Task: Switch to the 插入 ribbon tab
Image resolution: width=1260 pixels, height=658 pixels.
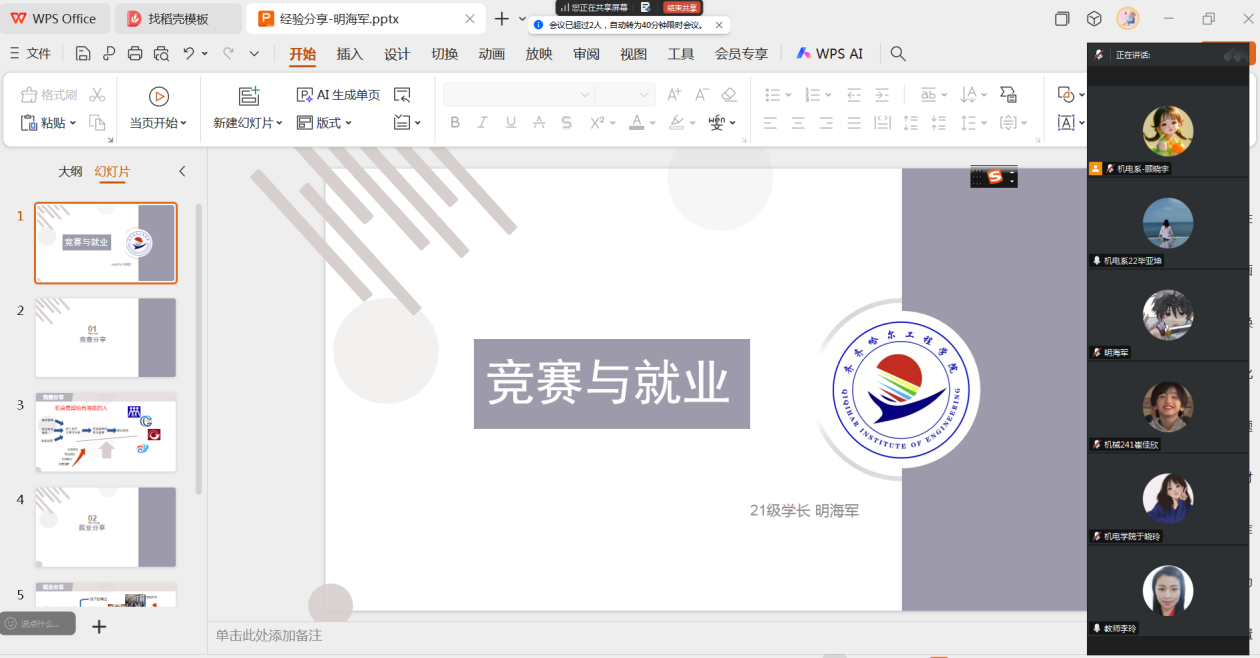Action: point(350,54)
